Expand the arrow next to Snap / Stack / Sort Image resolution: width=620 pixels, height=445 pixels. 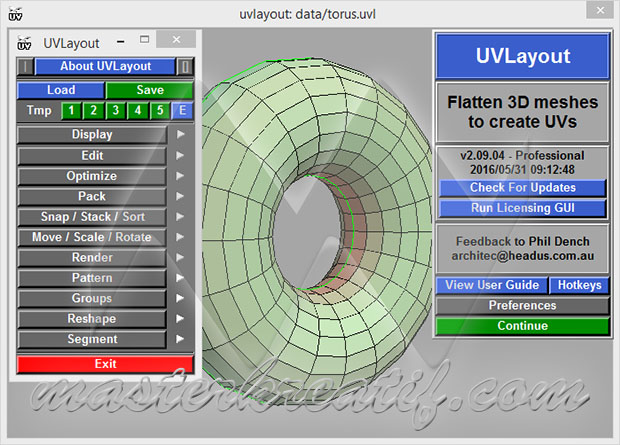tap(180, 217)
